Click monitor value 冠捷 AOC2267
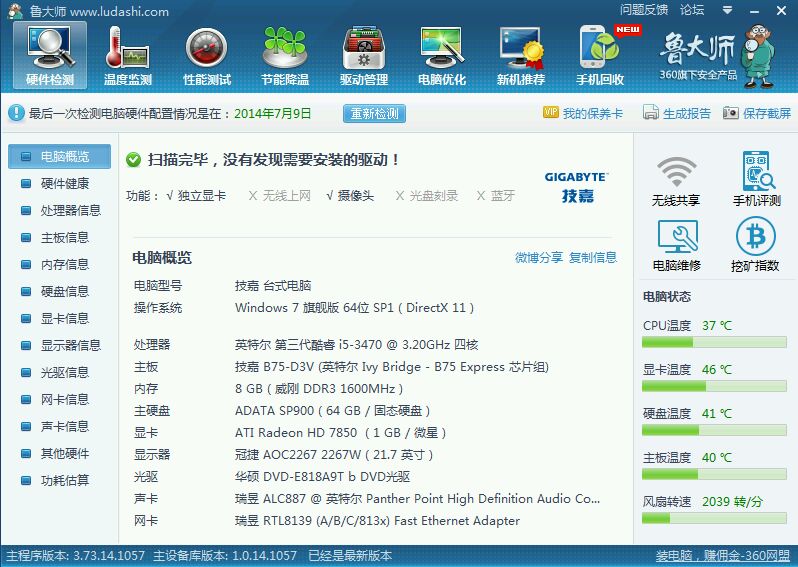The height and width of the screenshot is (567, 798). (x=334, y=455)
